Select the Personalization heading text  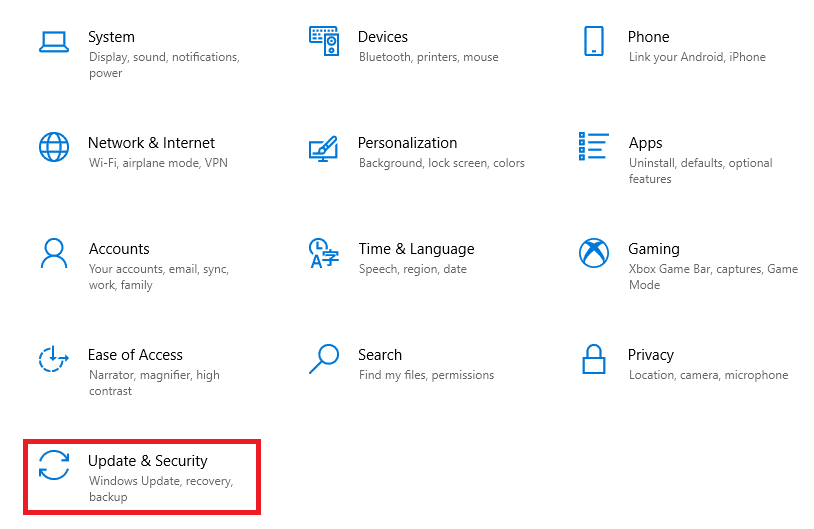(x=407, y=143)
